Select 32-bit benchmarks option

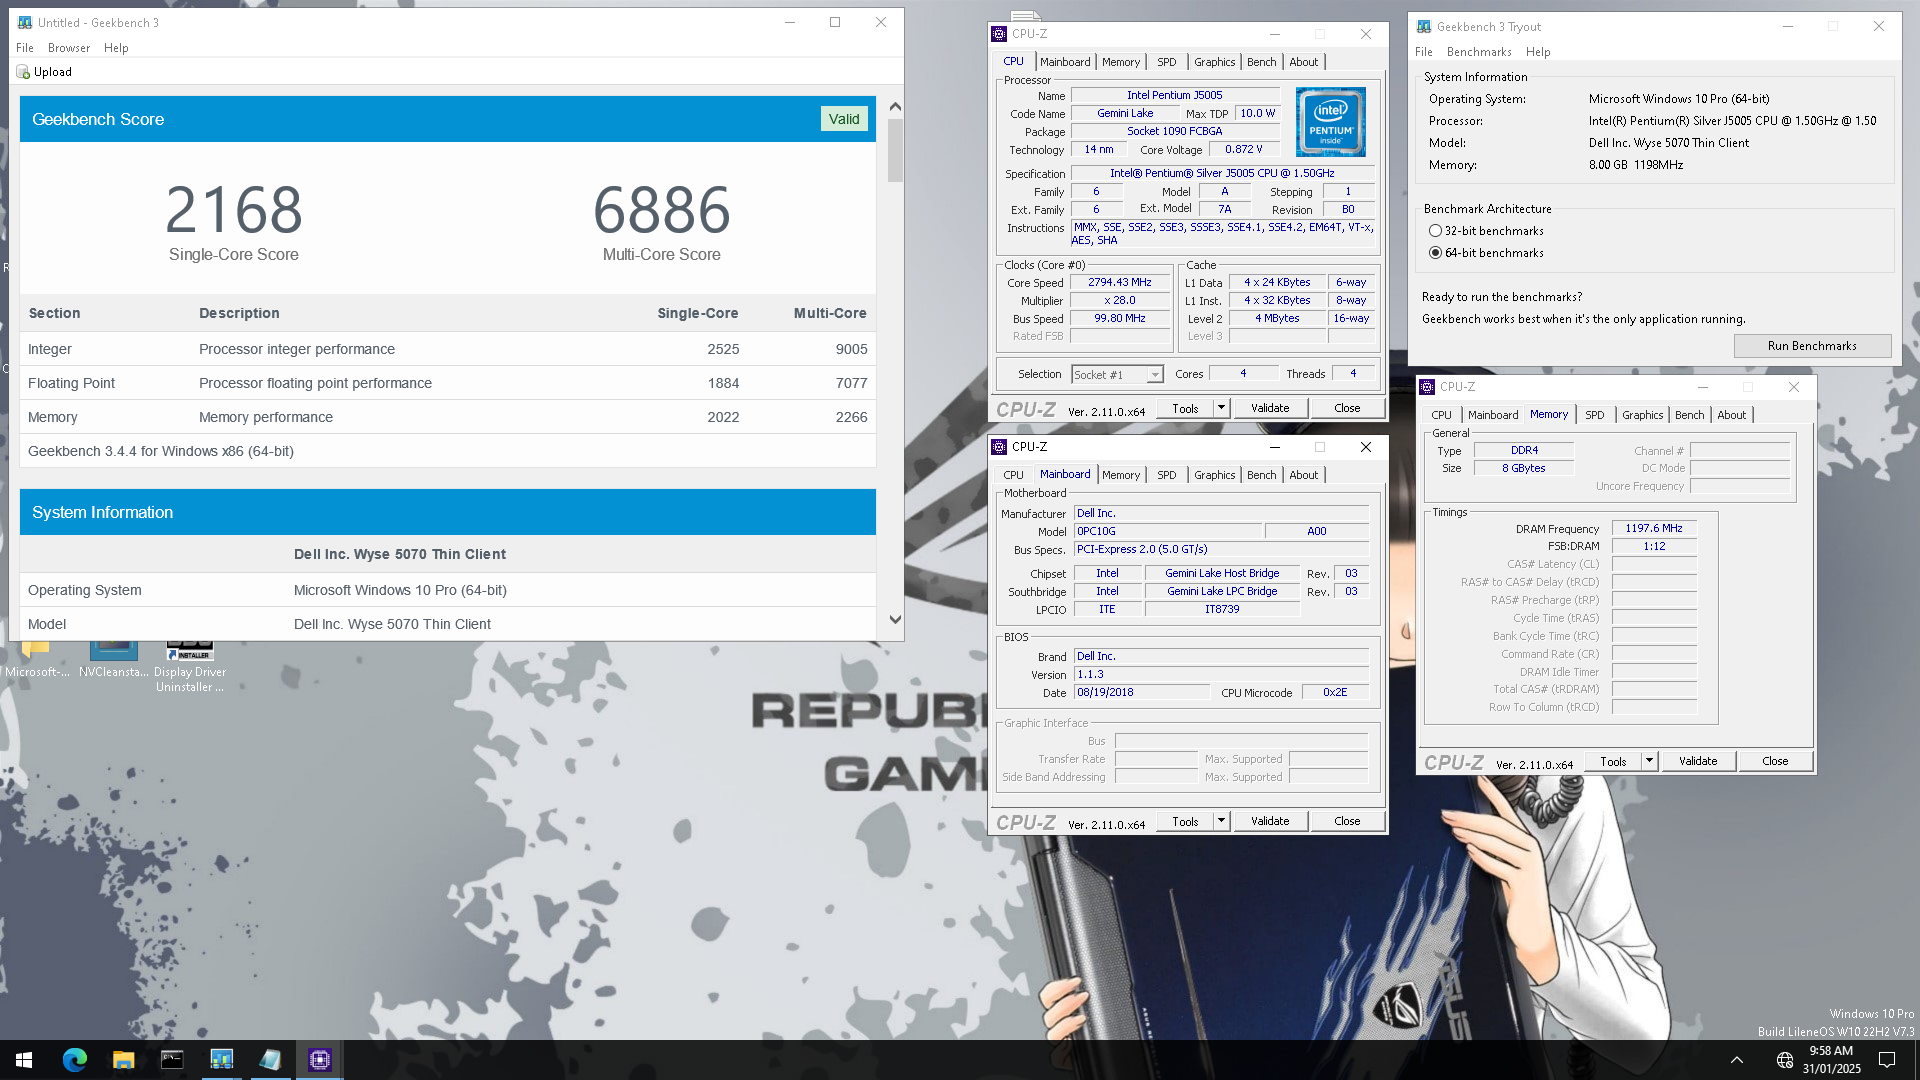1435,231
